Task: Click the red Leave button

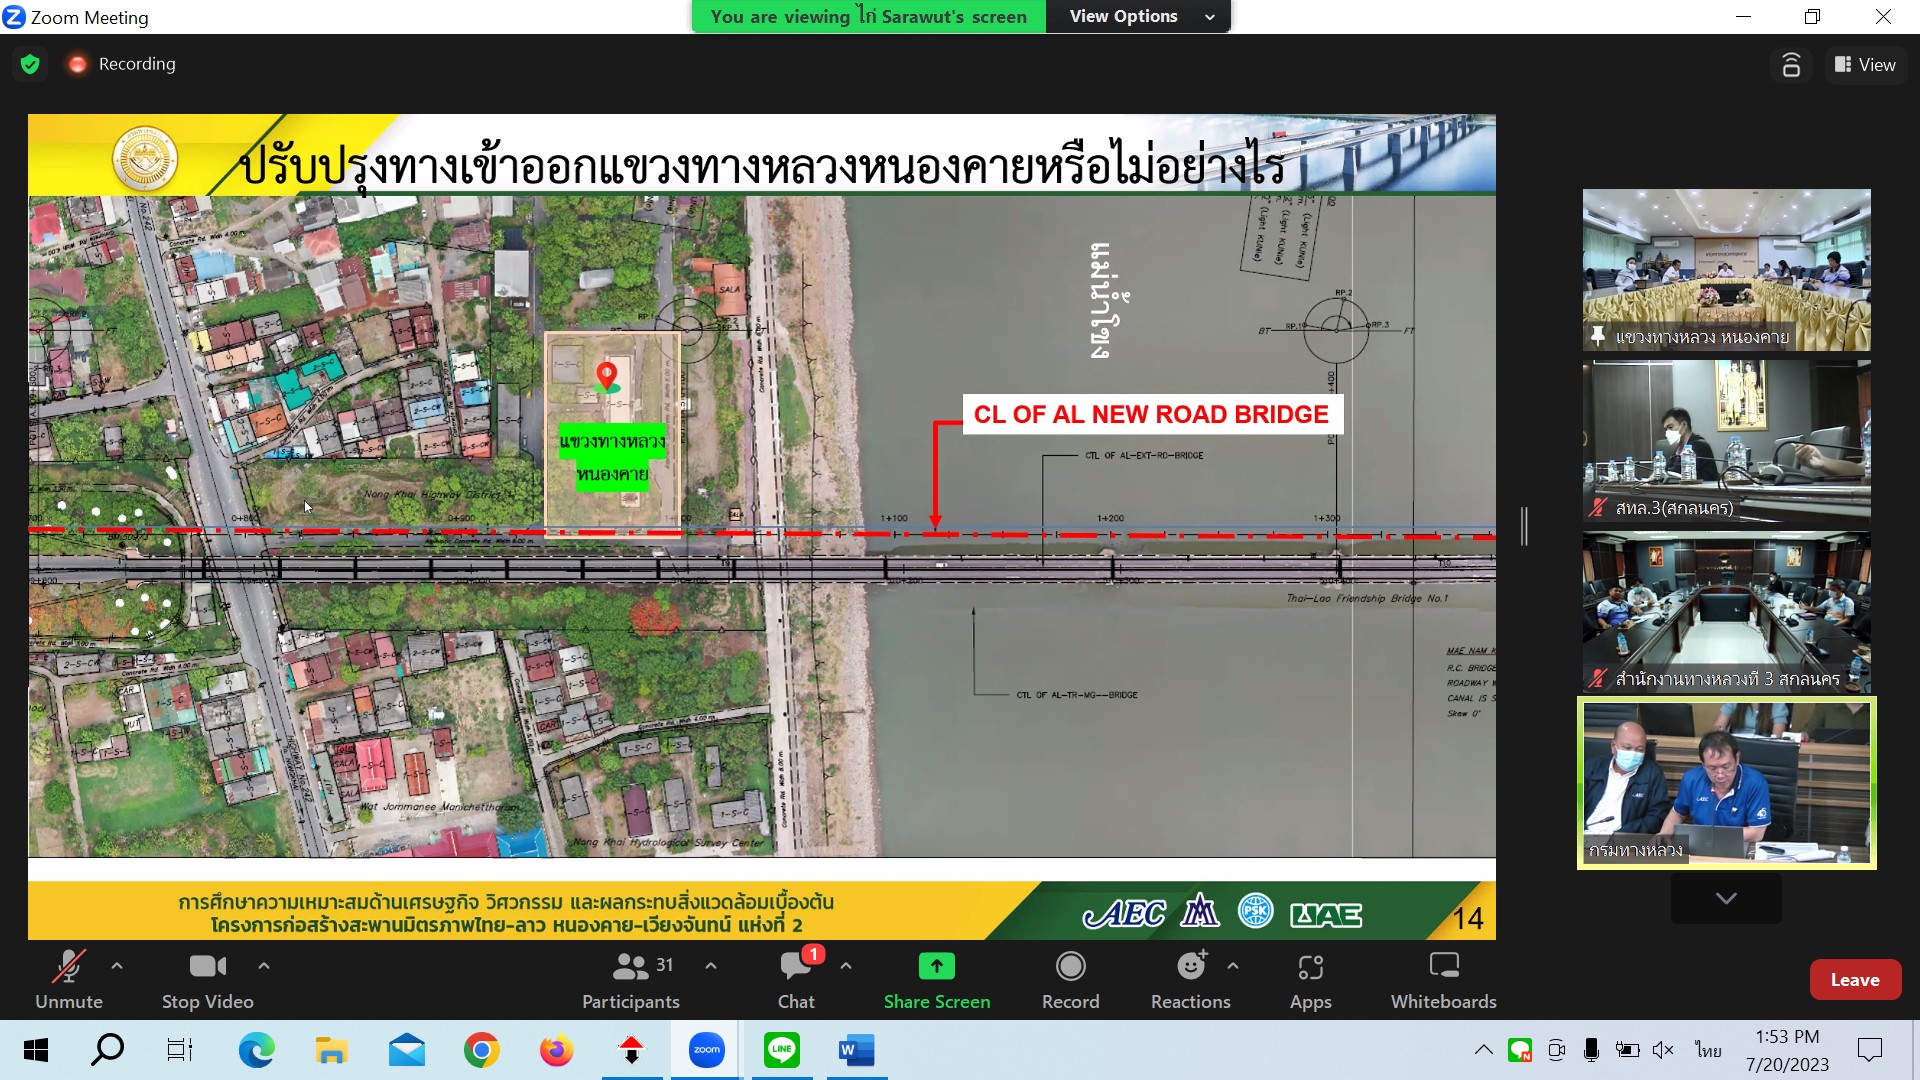Action: click(1854, 980)
